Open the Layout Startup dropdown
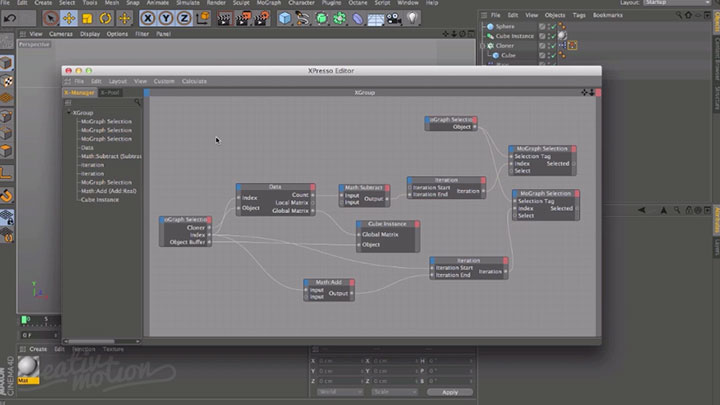 point(677,3)
